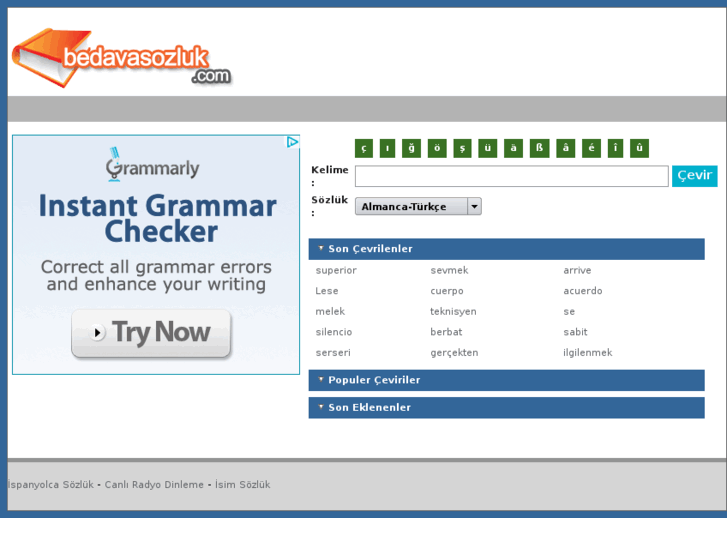Open recent translation 'silencio'
The width and height of the screenshot is (727, 545).
(x=334, y=332)
